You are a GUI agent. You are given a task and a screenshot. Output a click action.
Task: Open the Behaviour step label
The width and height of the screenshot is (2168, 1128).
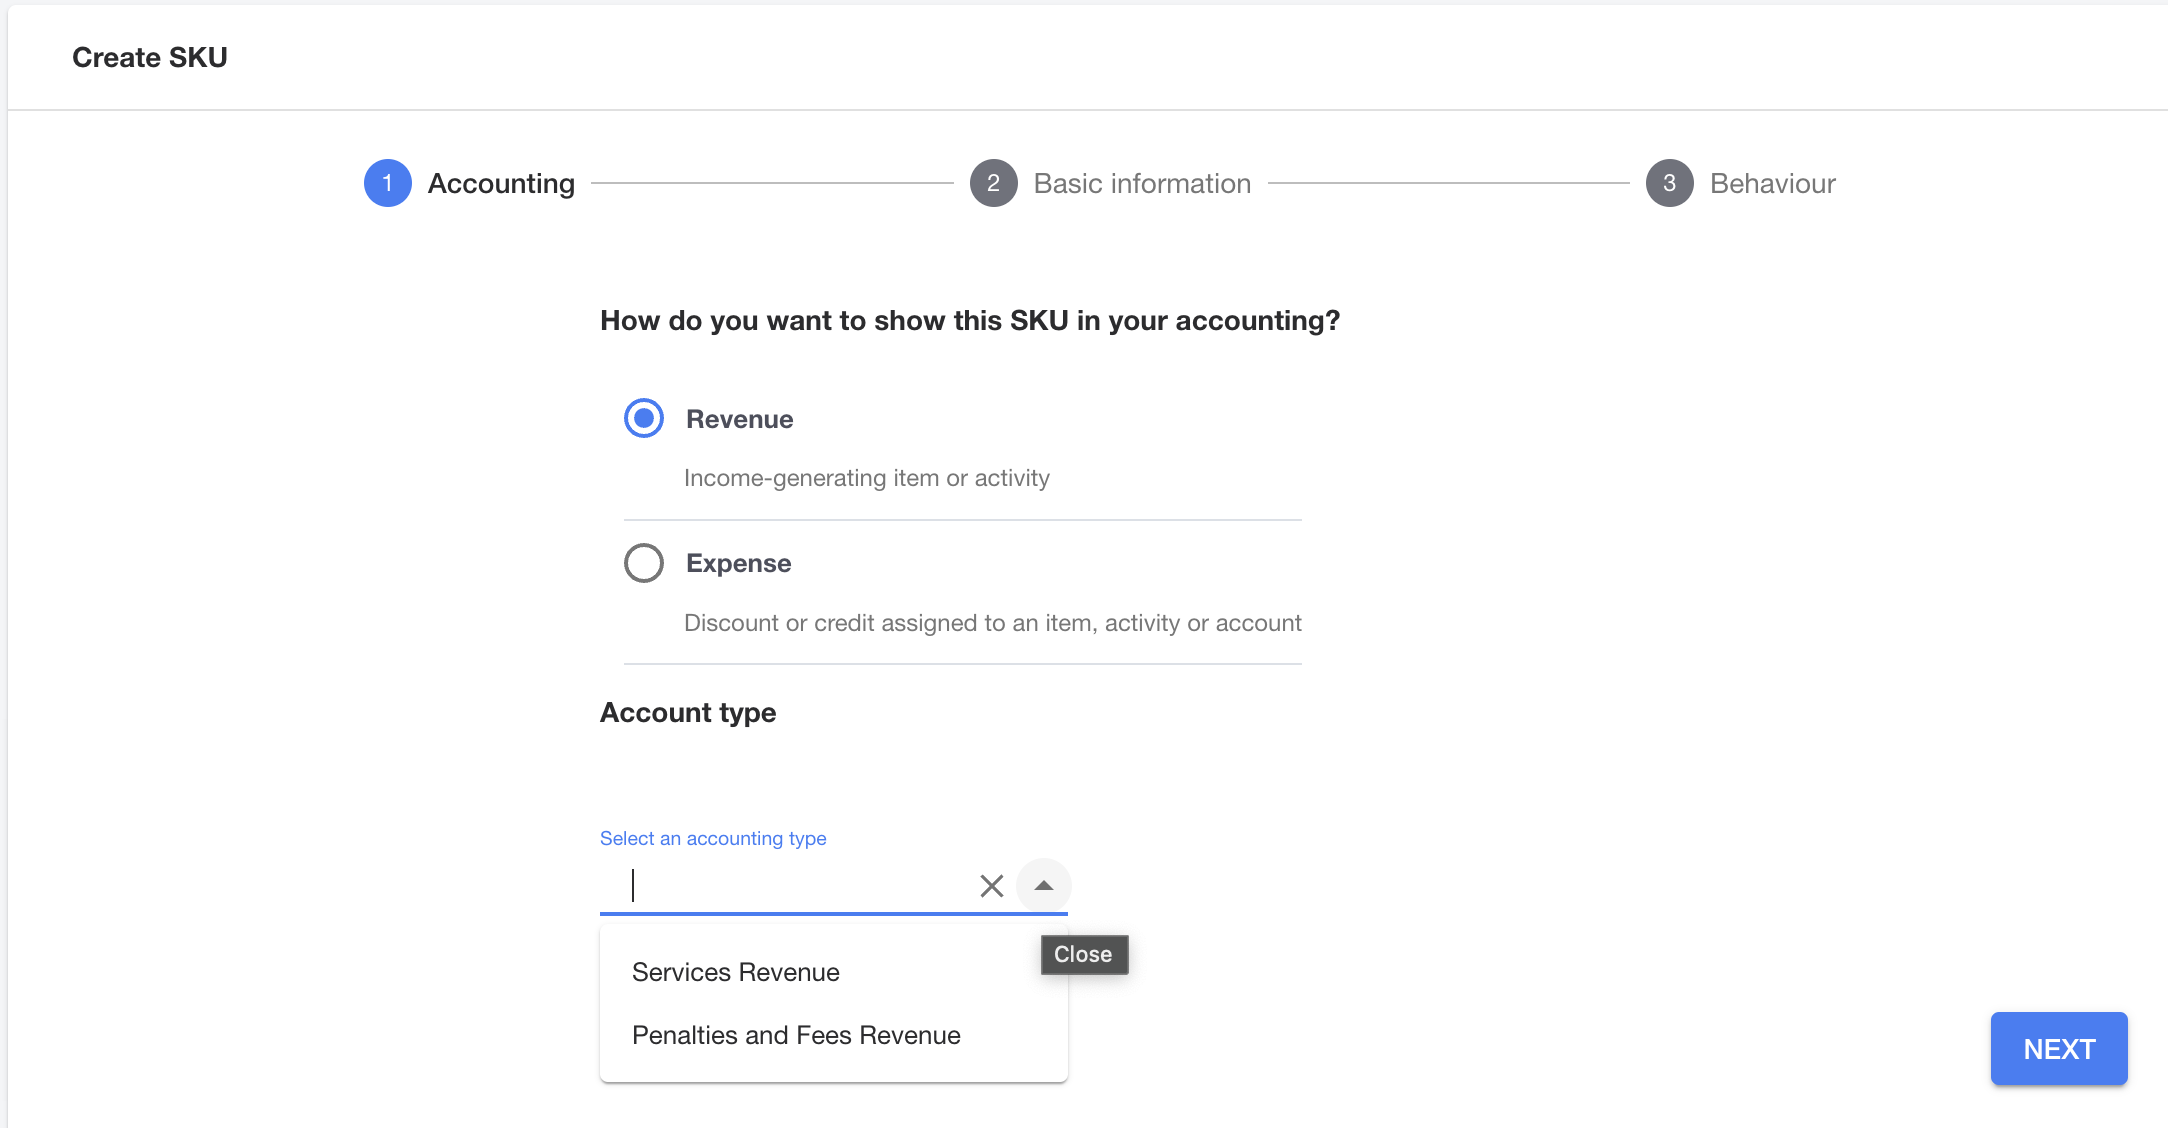tap(1773, 184)
